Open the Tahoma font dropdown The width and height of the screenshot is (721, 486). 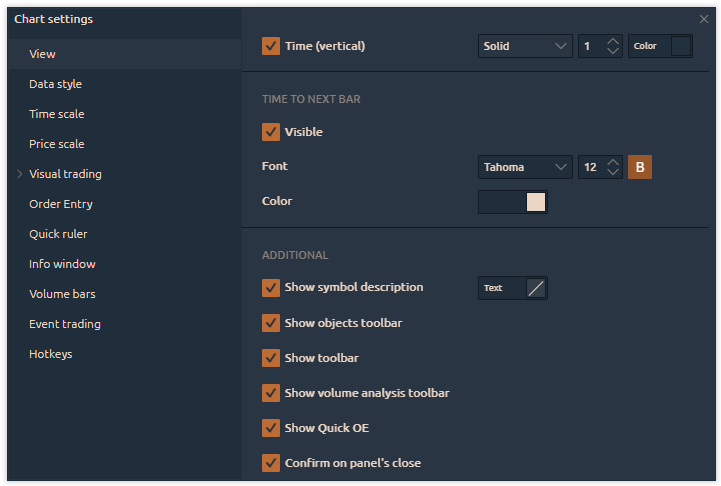click(525, 167)
